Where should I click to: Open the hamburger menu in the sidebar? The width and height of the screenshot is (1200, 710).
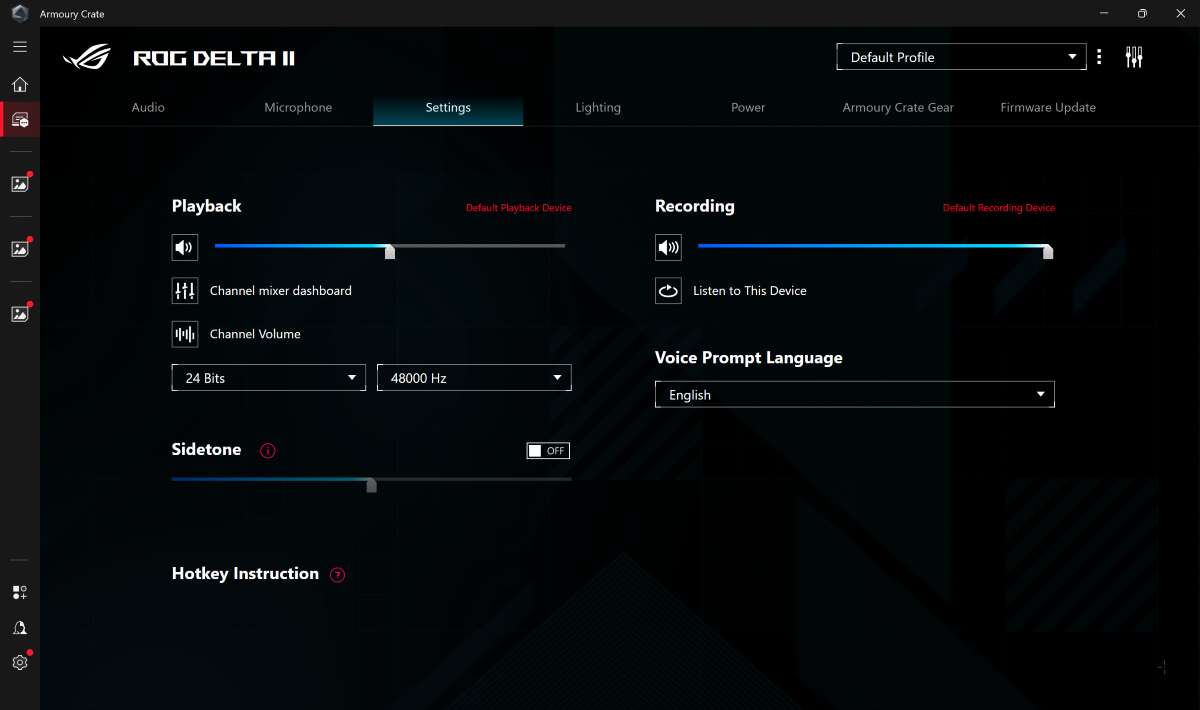pyautogui.click(x=20, y=47)
